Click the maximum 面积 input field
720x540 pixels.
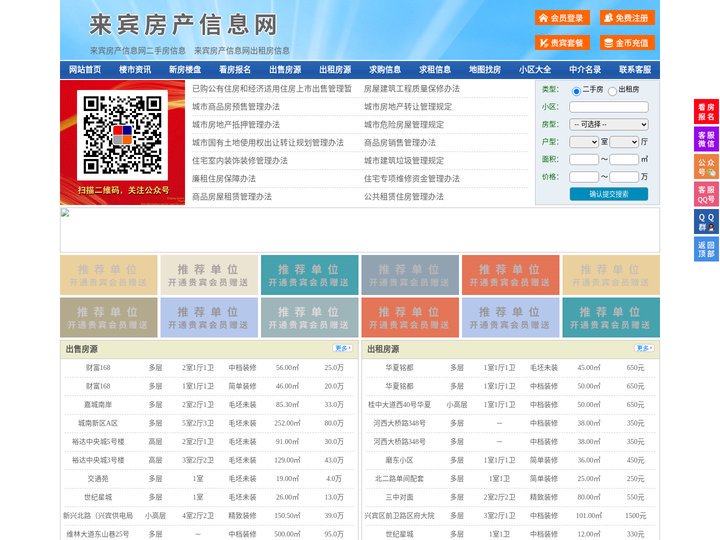[x=624, y=159]
